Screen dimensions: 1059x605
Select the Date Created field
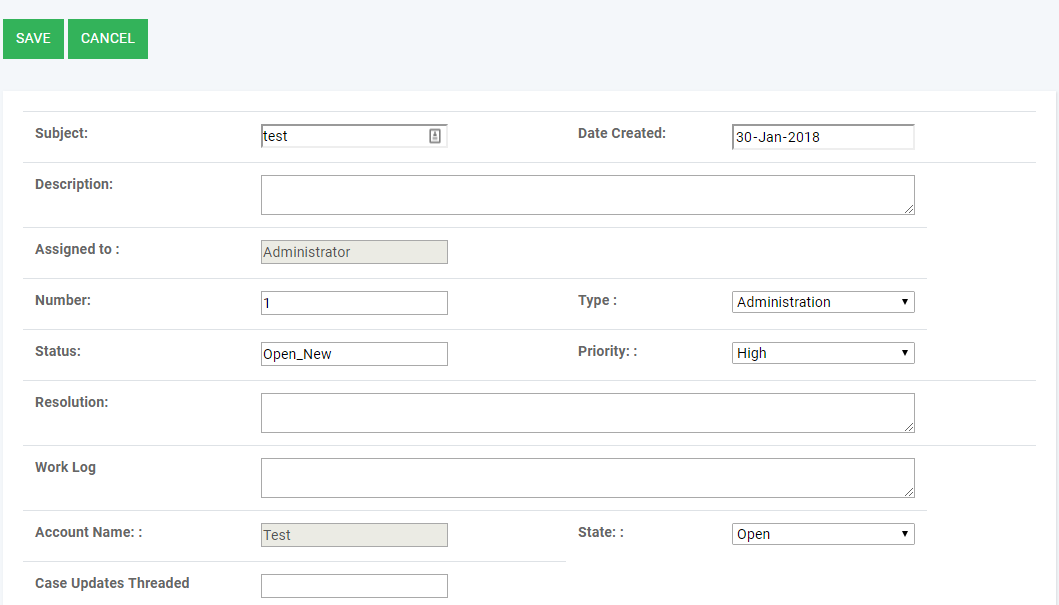pyautogui.click(x=823, y=136)
